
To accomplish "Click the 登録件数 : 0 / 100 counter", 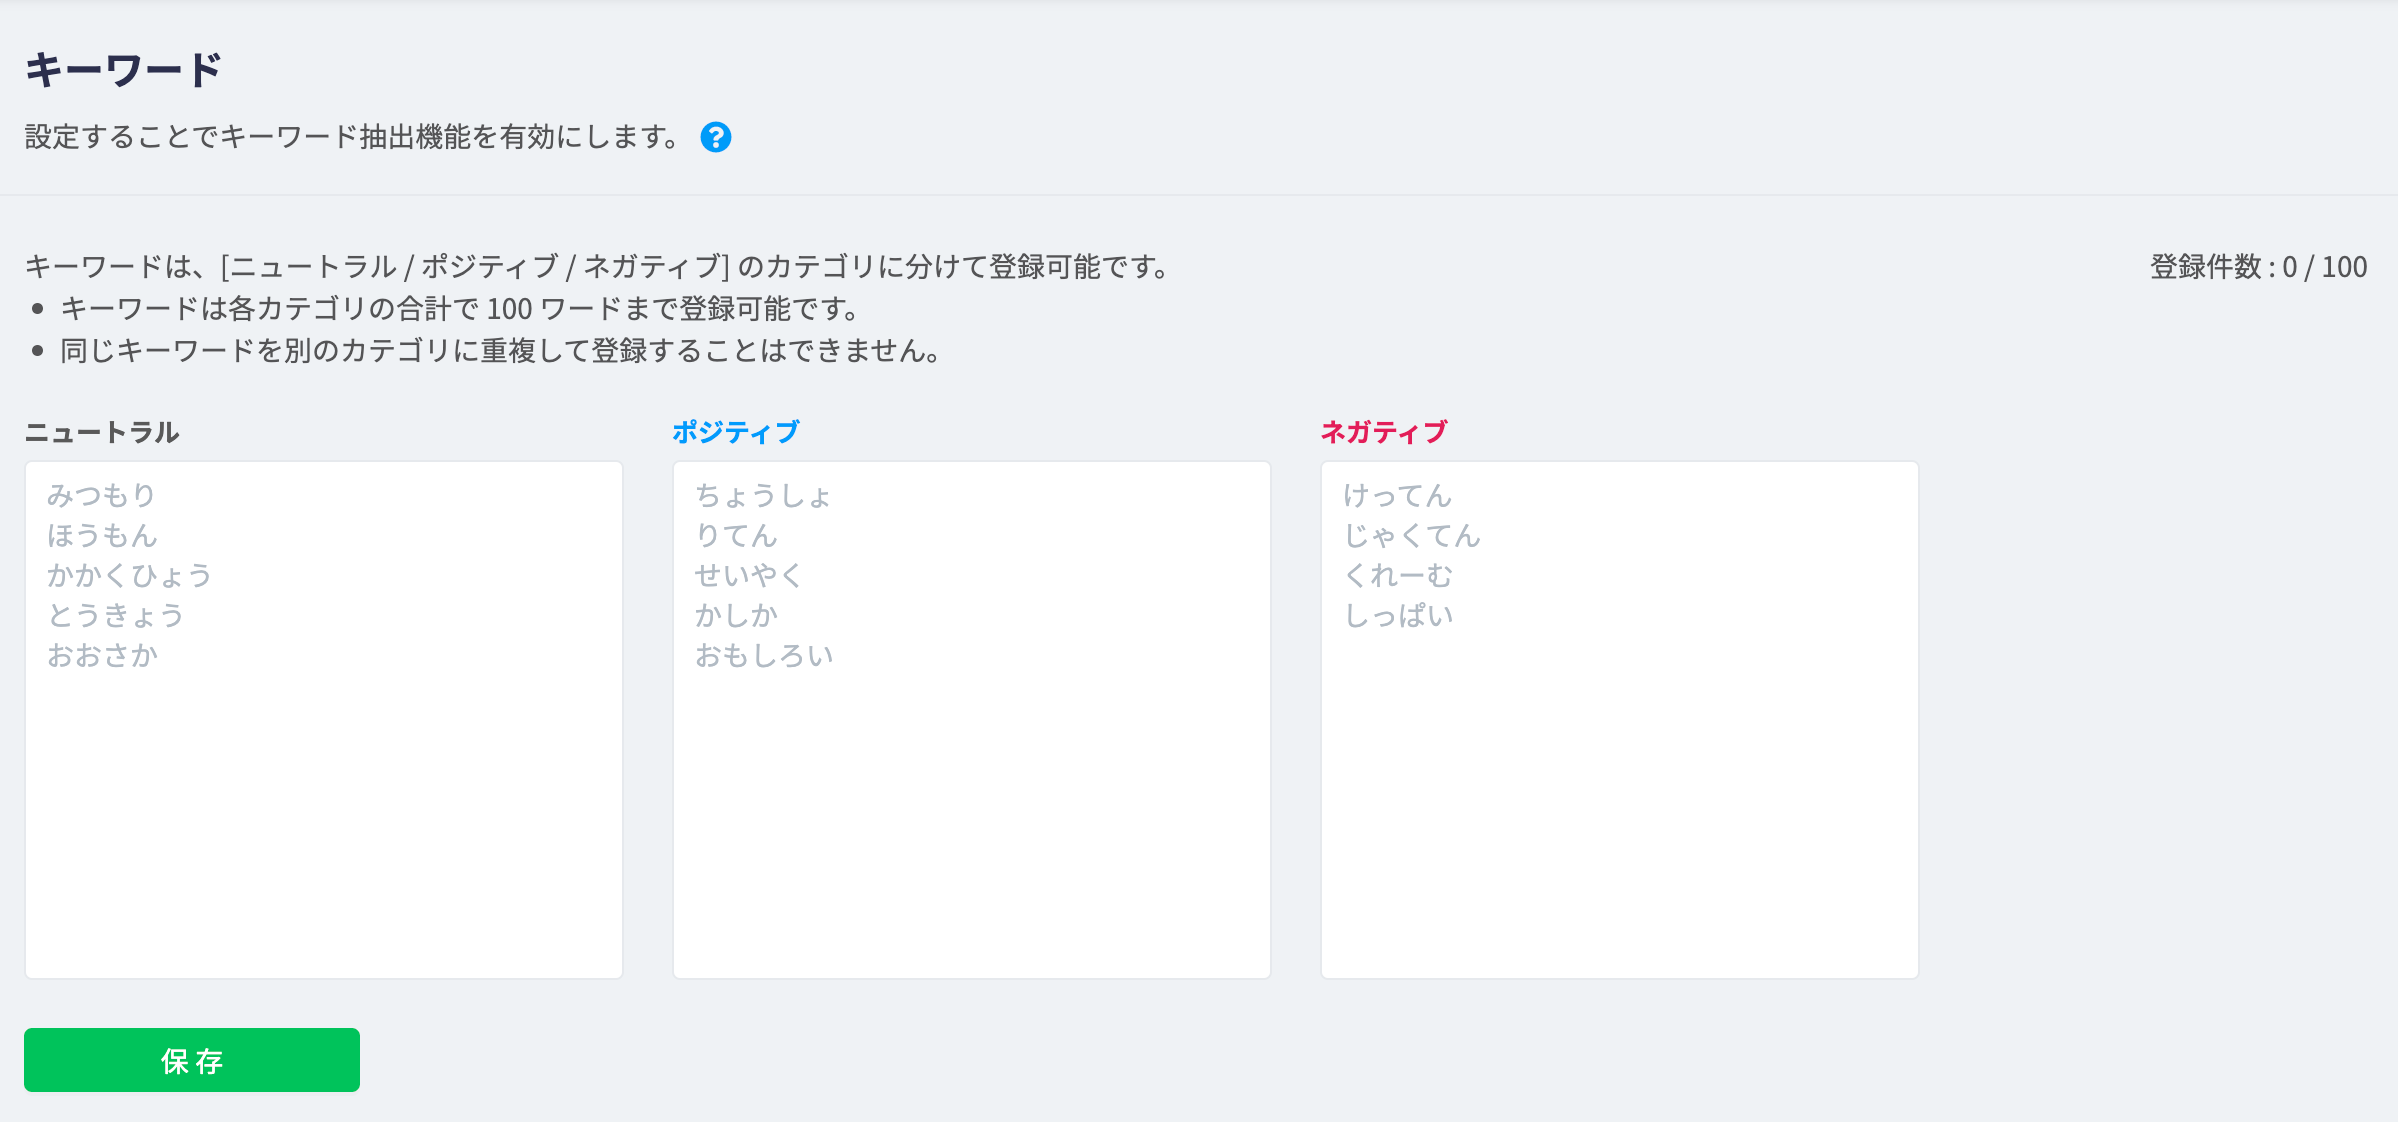I will (x=2259, y=267).
